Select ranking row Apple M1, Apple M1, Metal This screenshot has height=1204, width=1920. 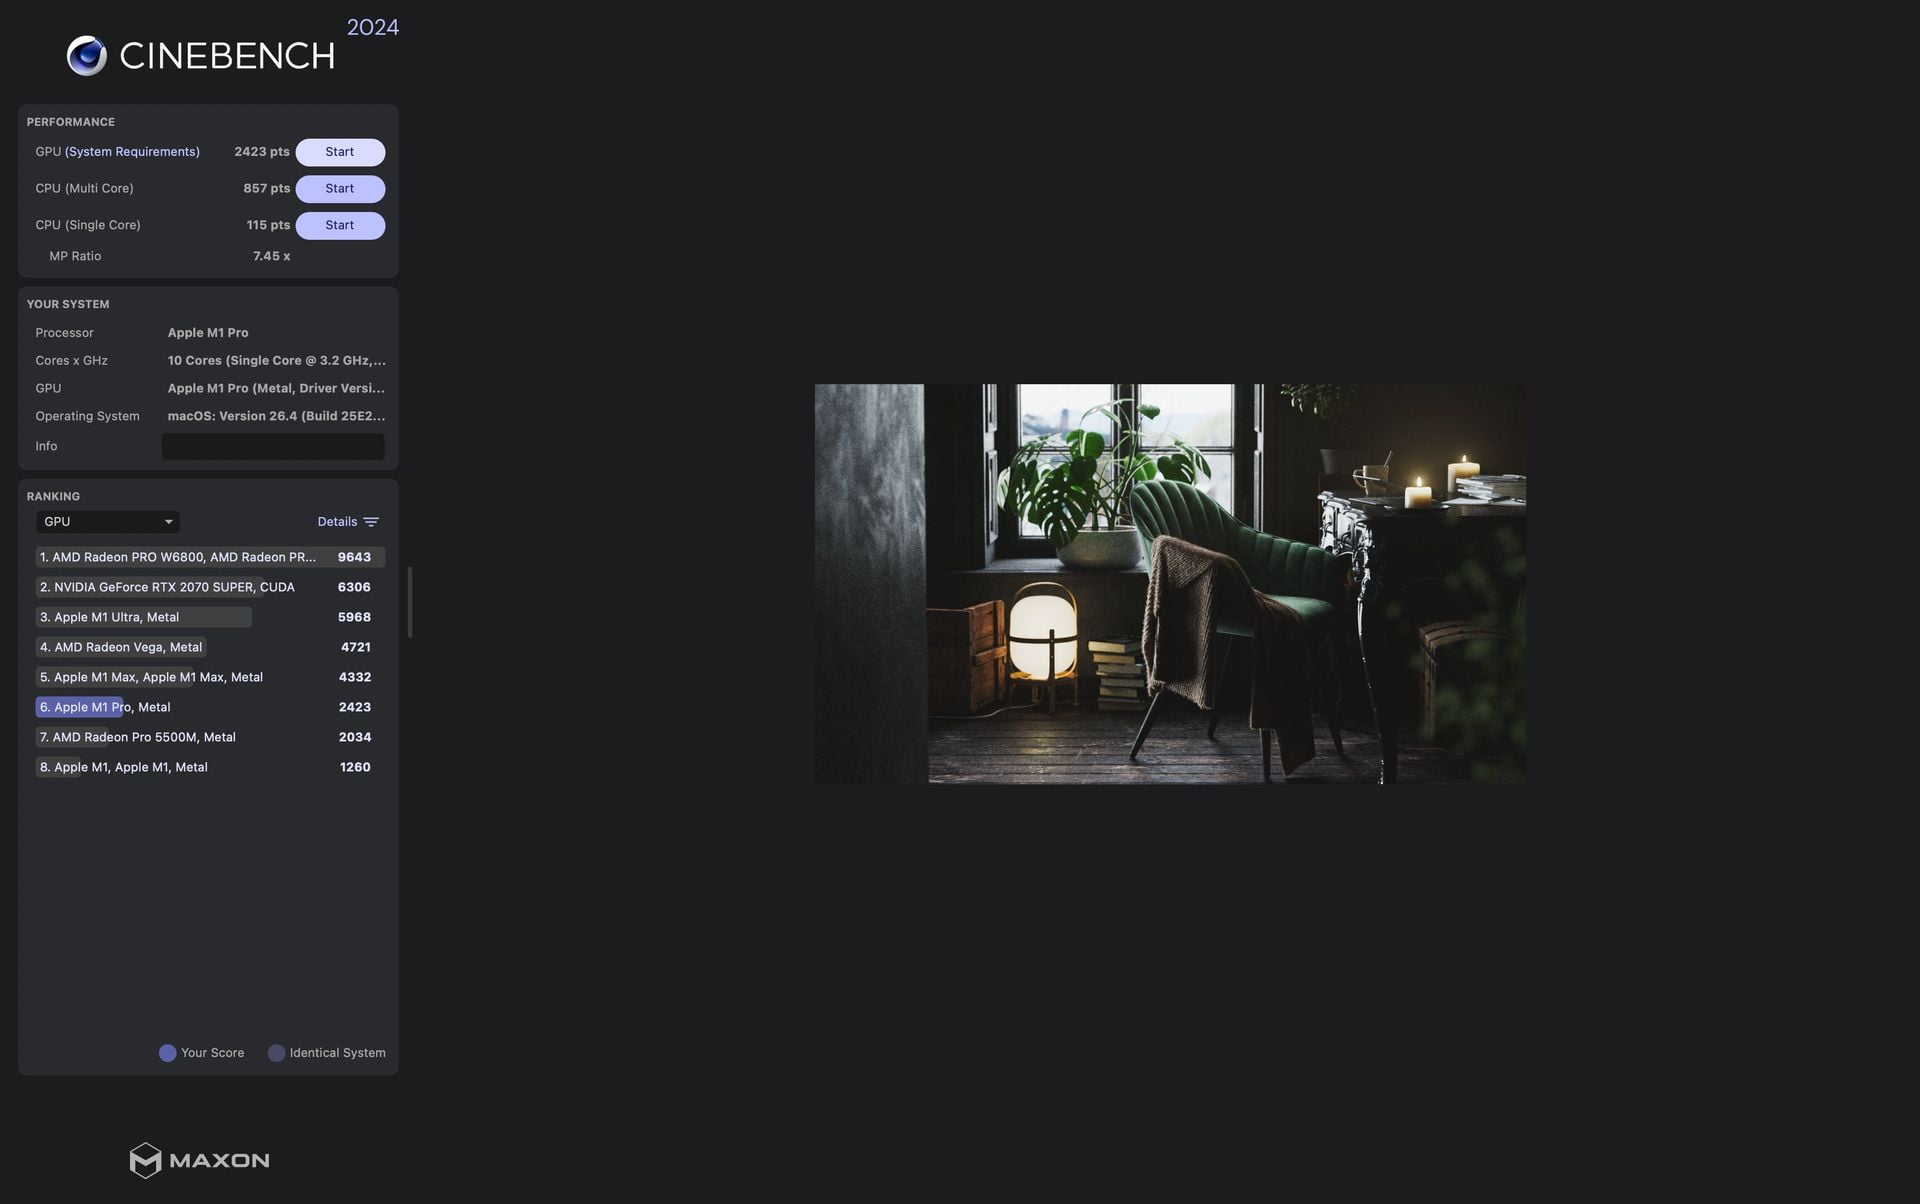pos(210,767)
